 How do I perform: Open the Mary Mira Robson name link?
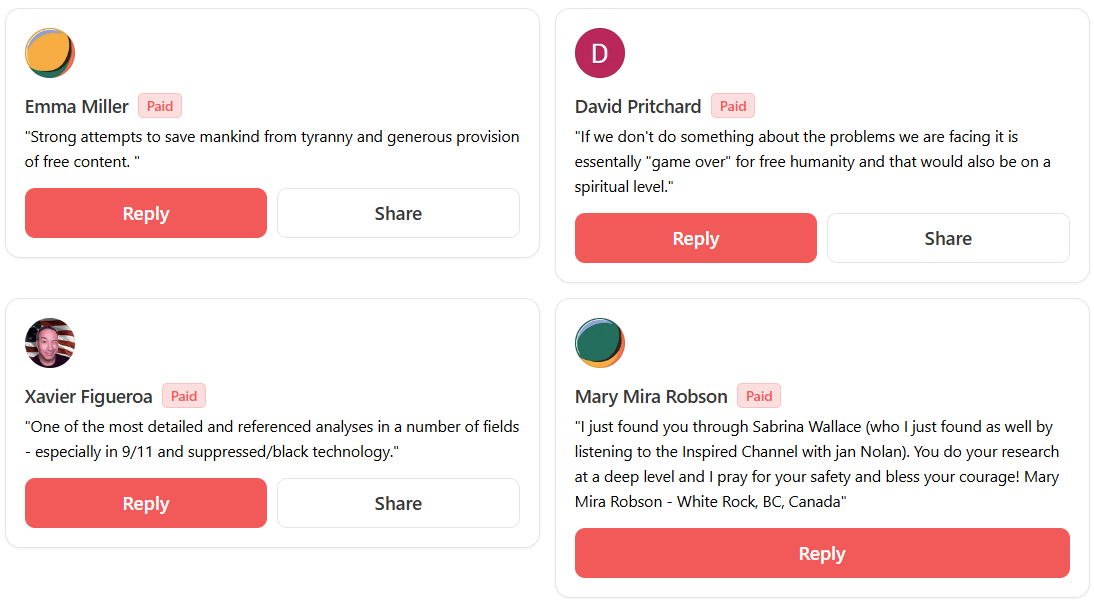[651, 397]
